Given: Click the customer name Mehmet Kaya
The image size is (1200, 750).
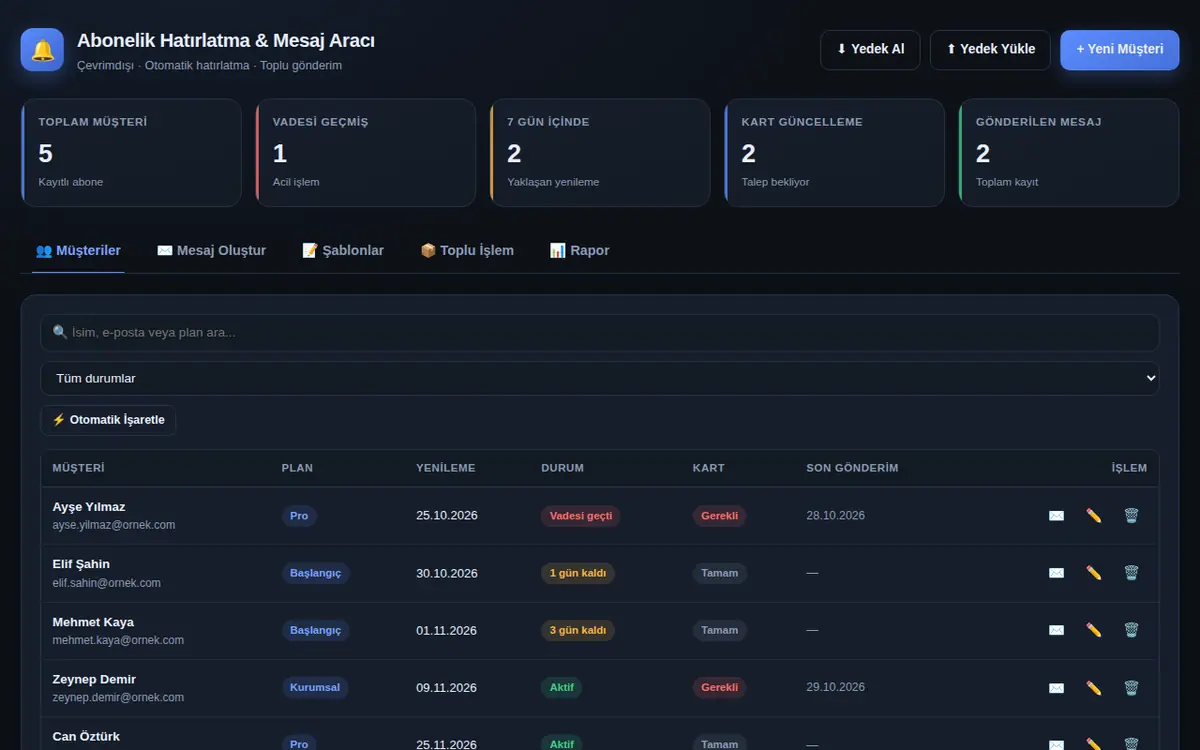Looking at the screenshot, I should point(93,622).
